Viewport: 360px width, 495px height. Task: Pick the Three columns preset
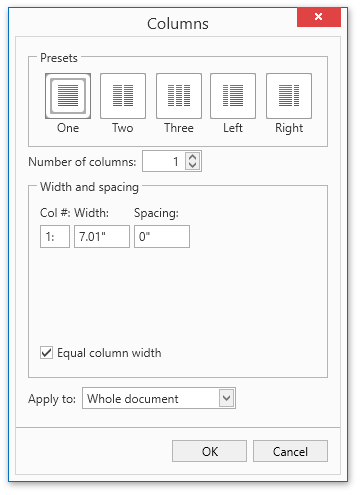point(179,96)
